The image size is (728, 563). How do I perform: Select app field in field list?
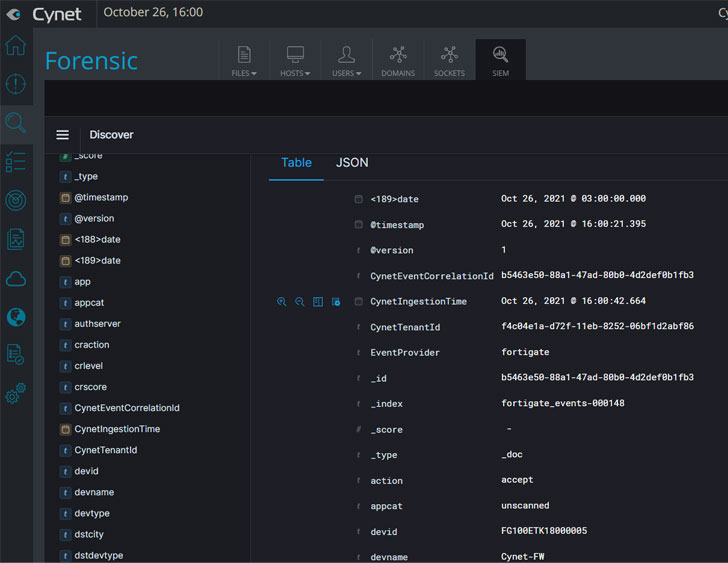[82, 282]
